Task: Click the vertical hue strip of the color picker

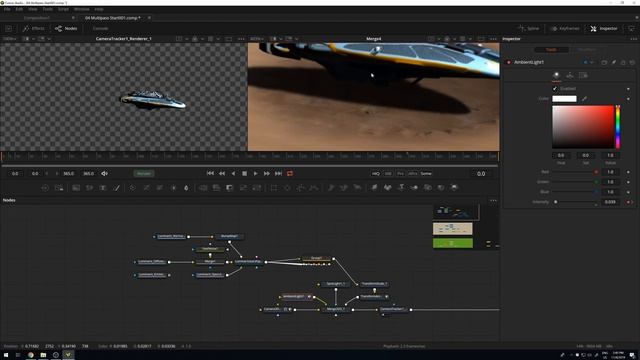Action: [x=618, y=127]
